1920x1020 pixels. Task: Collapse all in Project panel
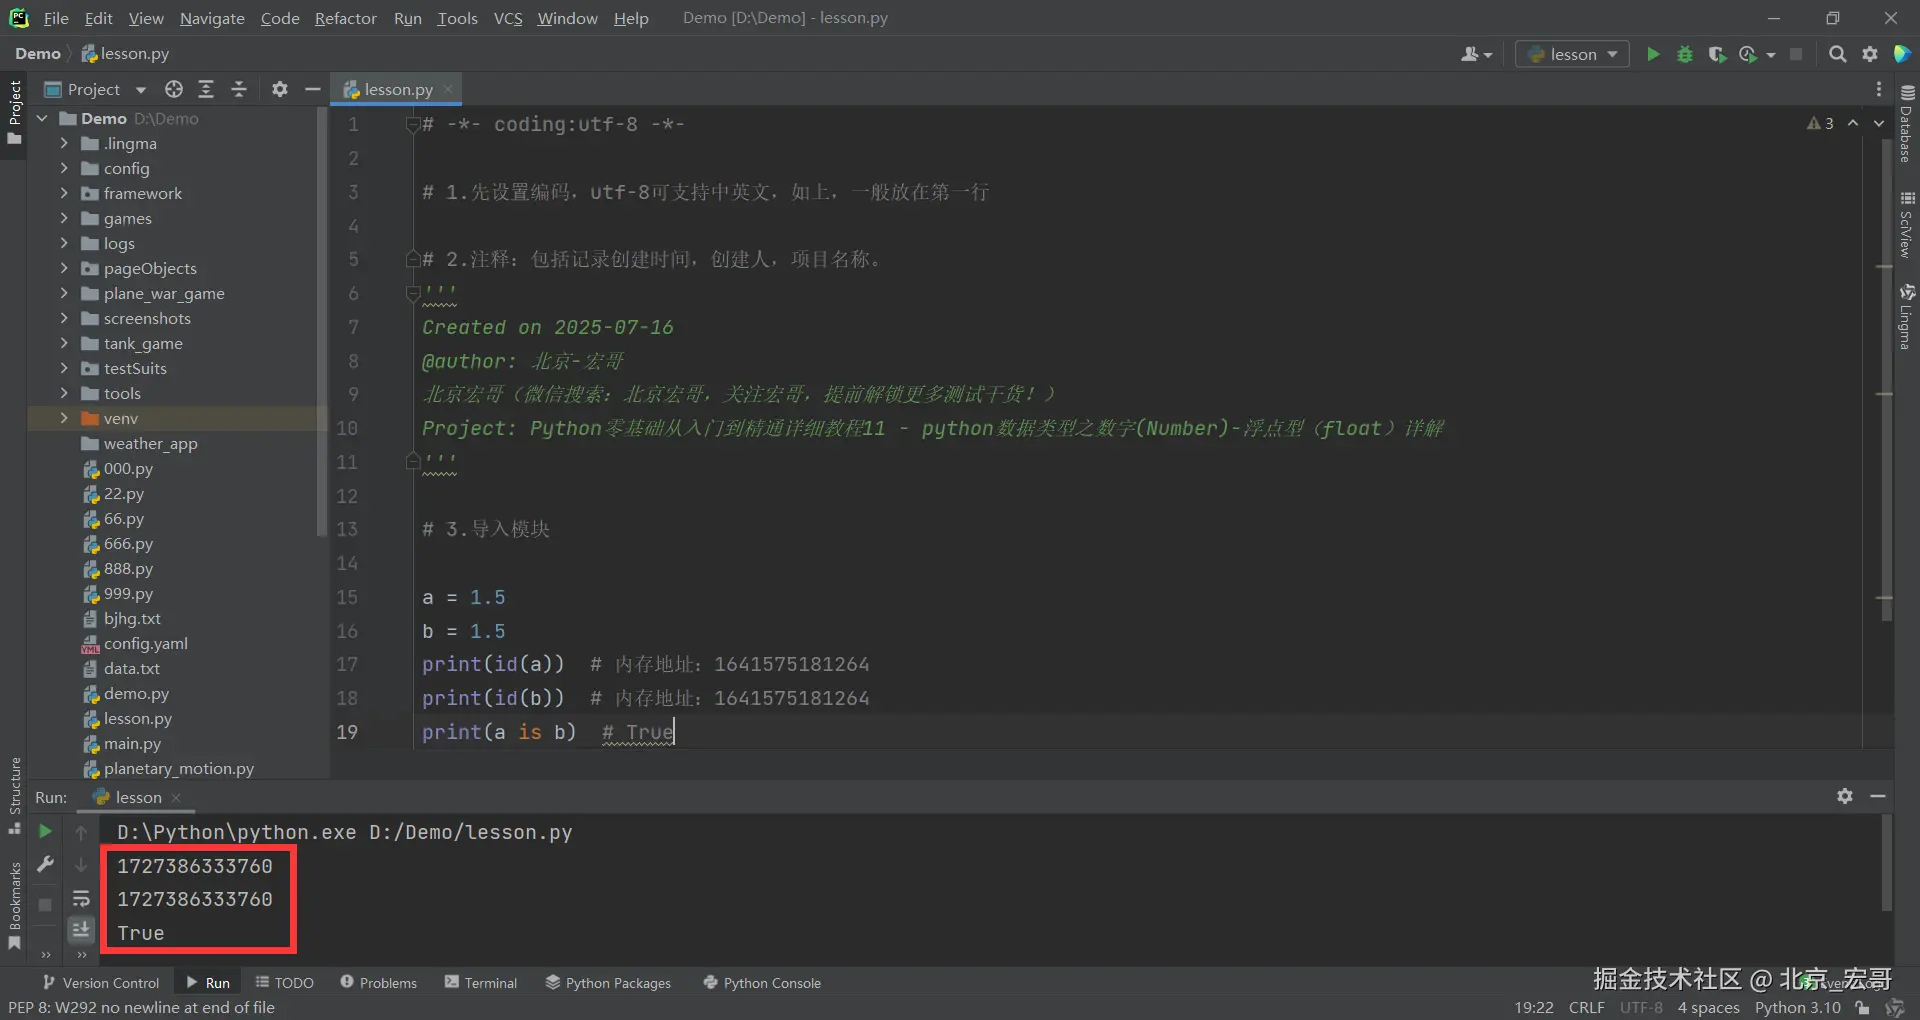(x=239, y=89)
